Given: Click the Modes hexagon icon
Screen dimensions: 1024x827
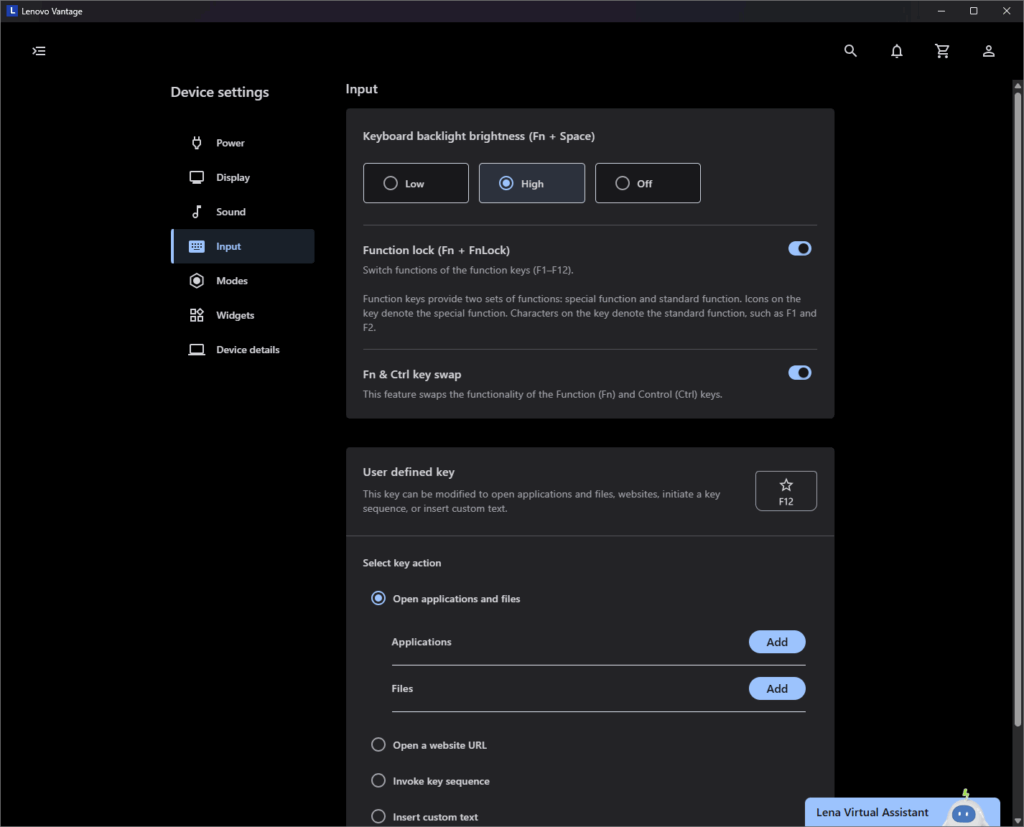Looking at the screenshot, I should pos(197,281).
